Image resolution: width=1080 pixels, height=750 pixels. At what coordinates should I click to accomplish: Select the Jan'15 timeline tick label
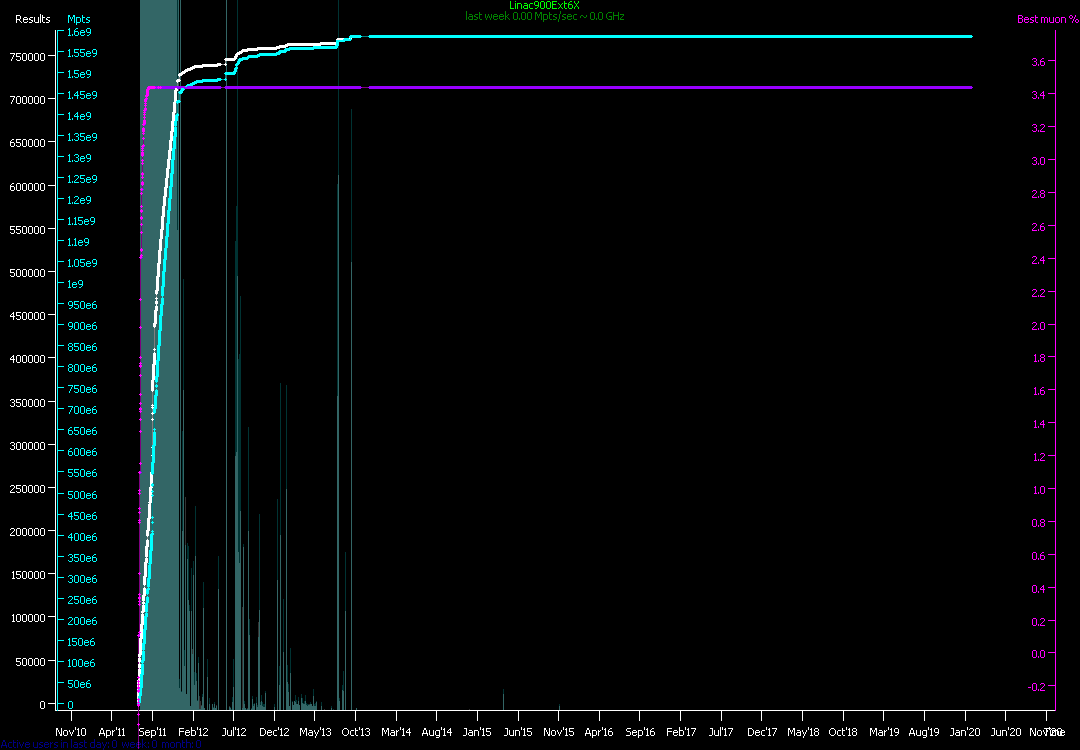[x=478, y=732]
